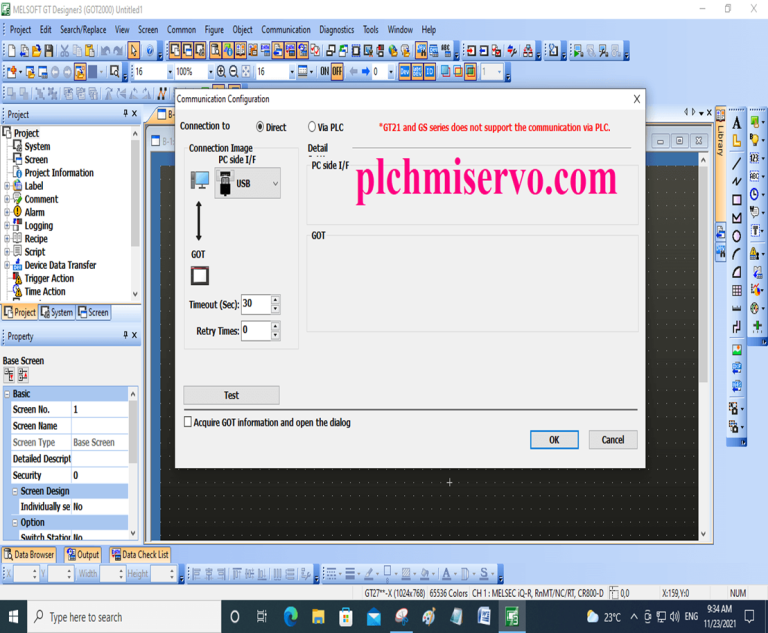Open the PC side I/F USB dropdown
The height and width of the screenshot is (633, 768).
(247, 184)
